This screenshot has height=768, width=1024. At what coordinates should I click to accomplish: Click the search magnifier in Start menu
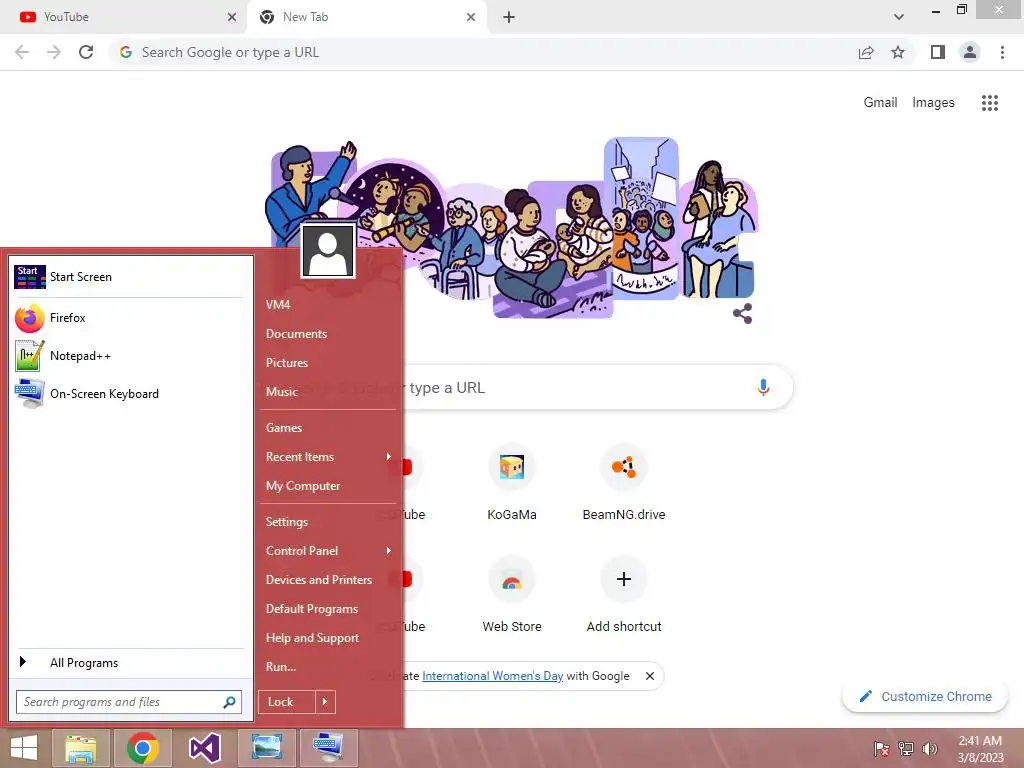click(229, 702)
